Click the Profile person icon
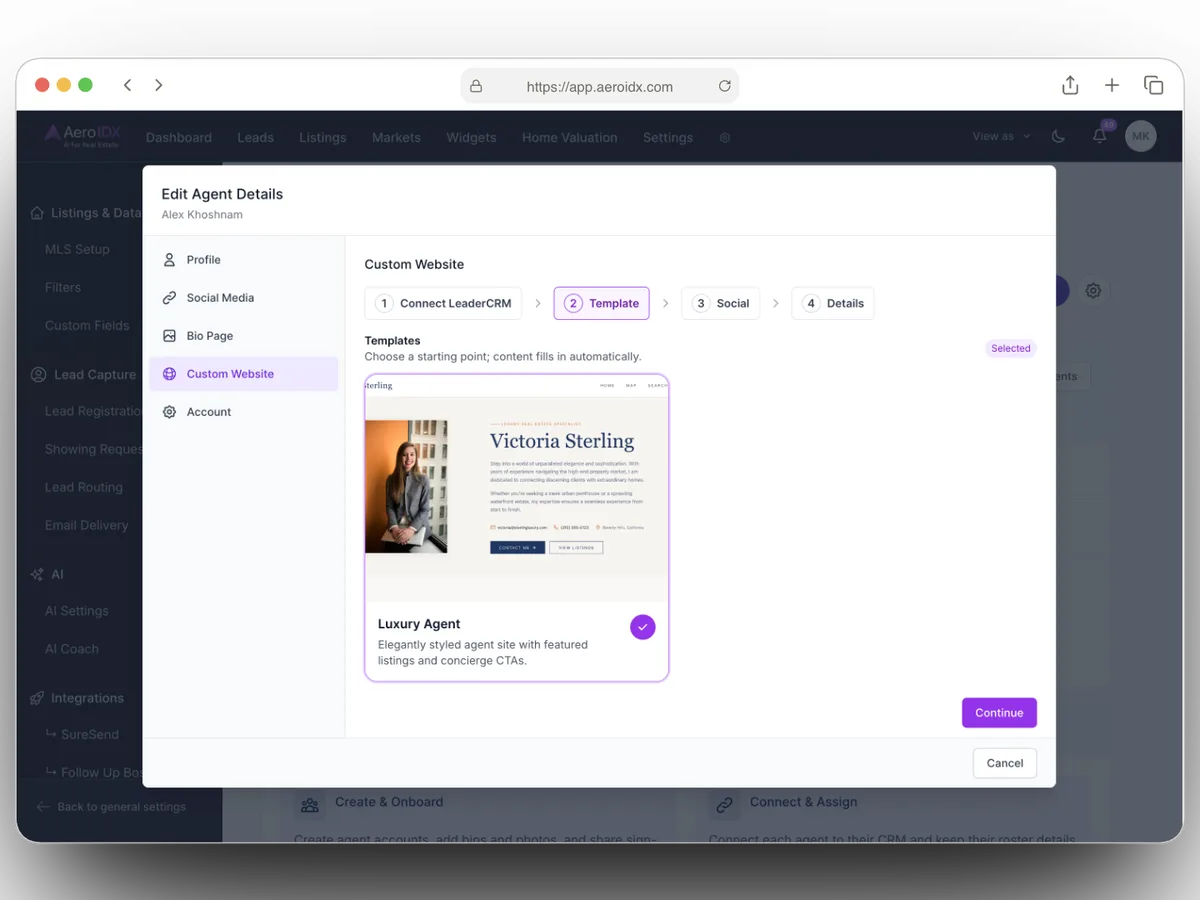 click(169, 260)
